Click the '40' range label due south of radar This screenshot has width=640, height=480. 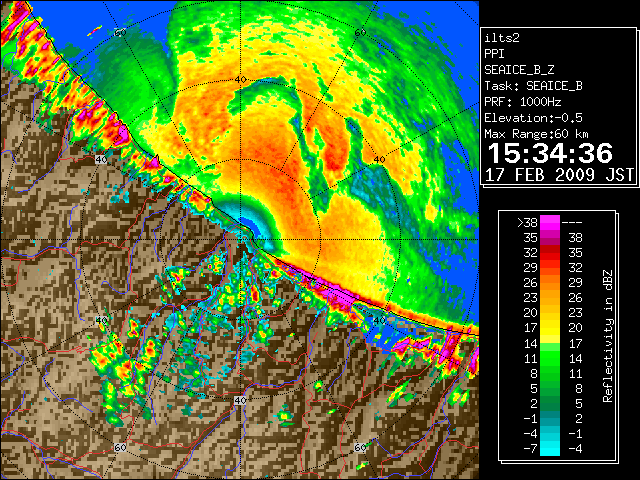coord(240,400)
